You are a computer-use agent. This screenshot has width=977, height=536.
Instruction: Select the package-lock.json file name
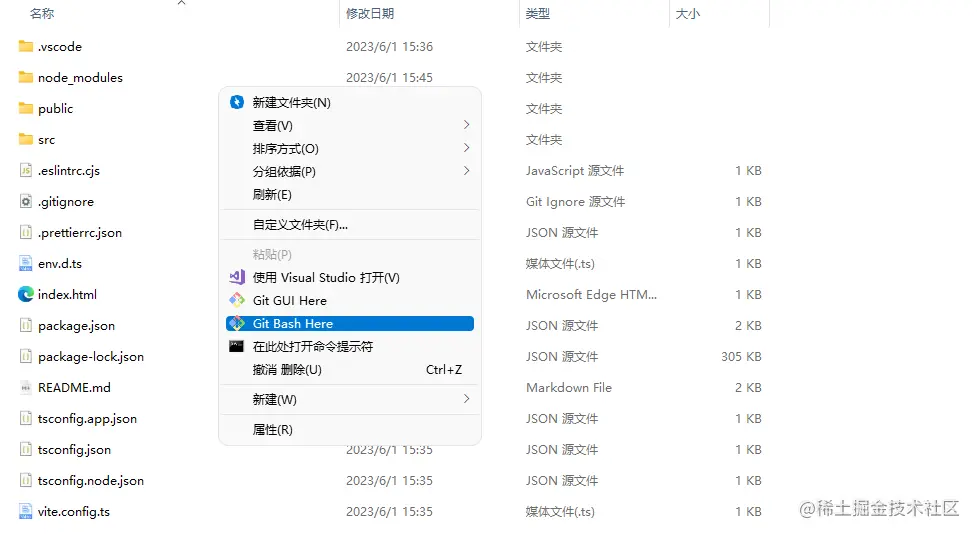91,357
